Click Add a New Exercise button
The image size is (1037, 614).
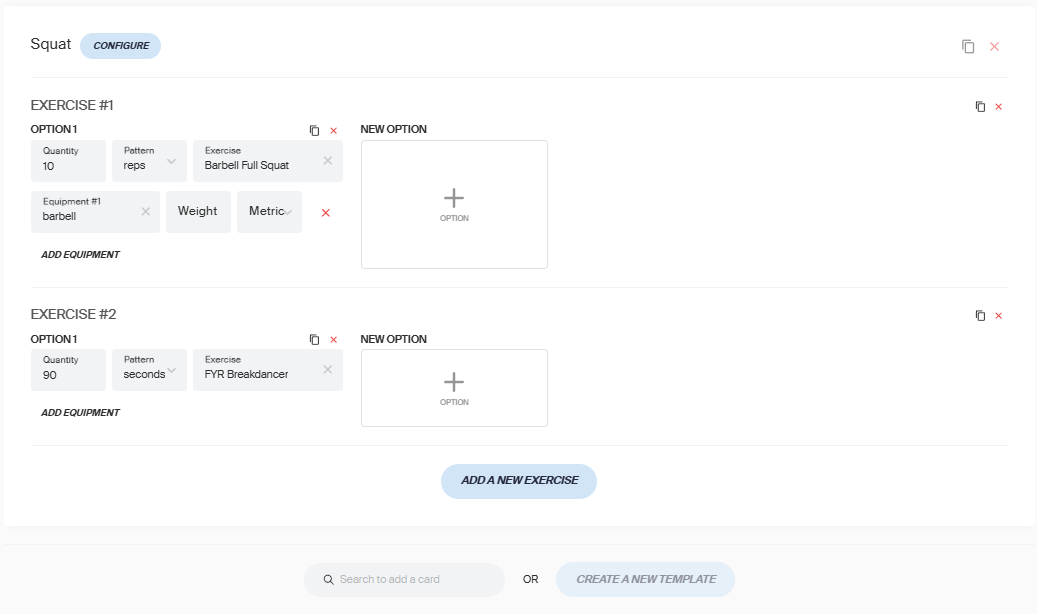pos(518,481)
